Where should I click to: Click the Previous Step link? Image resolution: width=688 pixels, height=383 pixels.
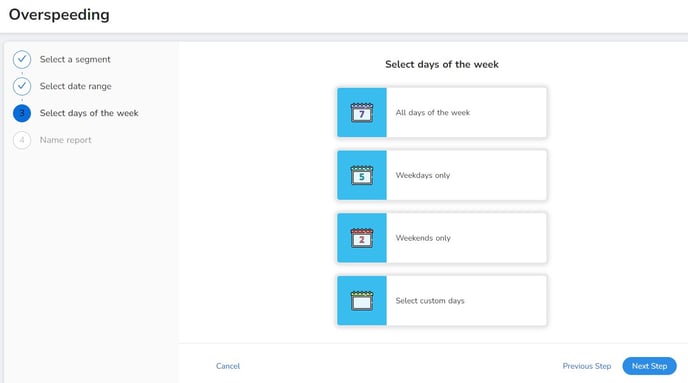[587, 366]
